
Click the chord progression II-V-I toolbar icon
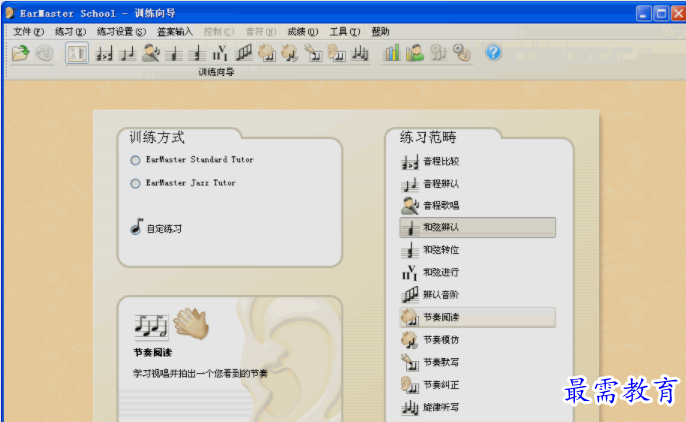[x=220, y=53]
